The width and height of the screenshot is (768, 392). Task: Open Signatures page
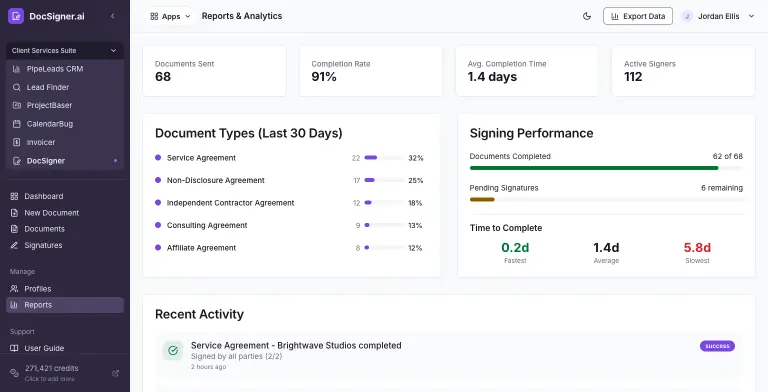65,245
